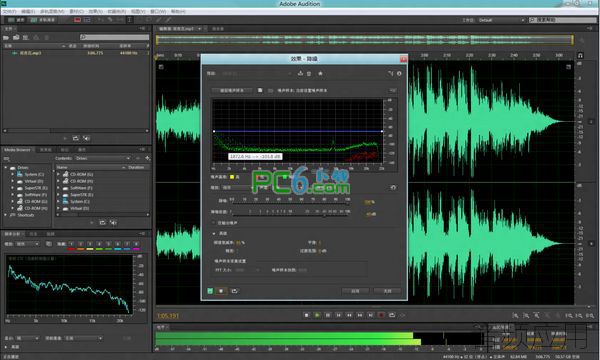Switch to Waveform editor view

[x=16, y=20]
